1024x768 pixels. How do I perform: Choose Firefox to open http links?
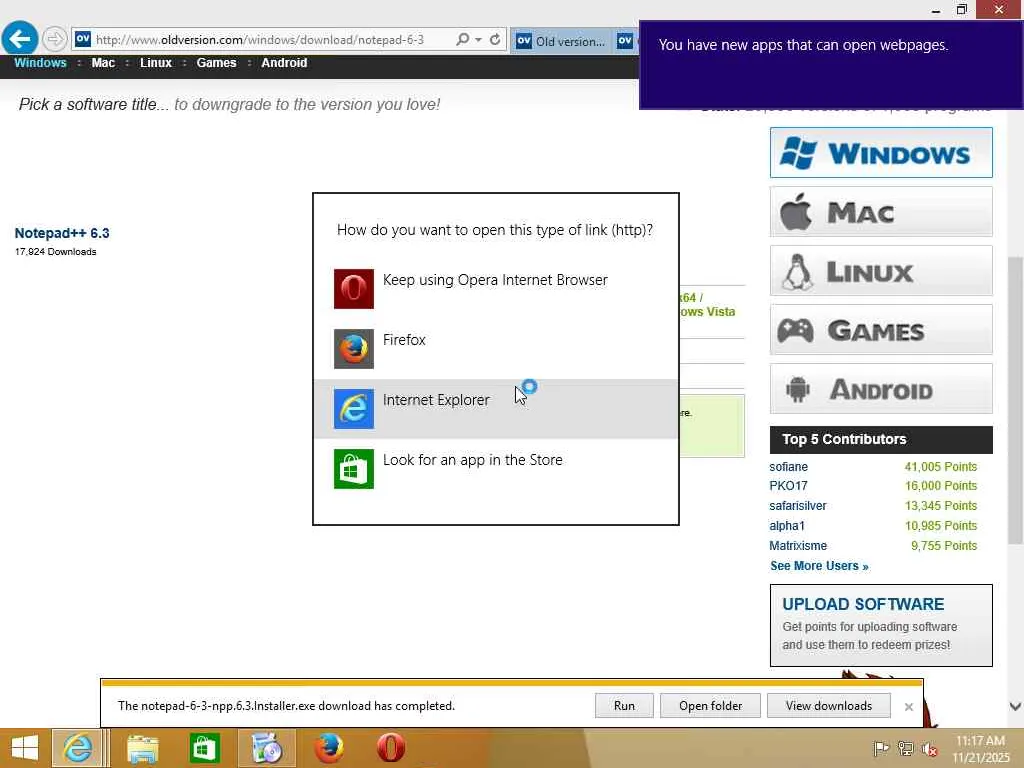(x=496, y=349)
